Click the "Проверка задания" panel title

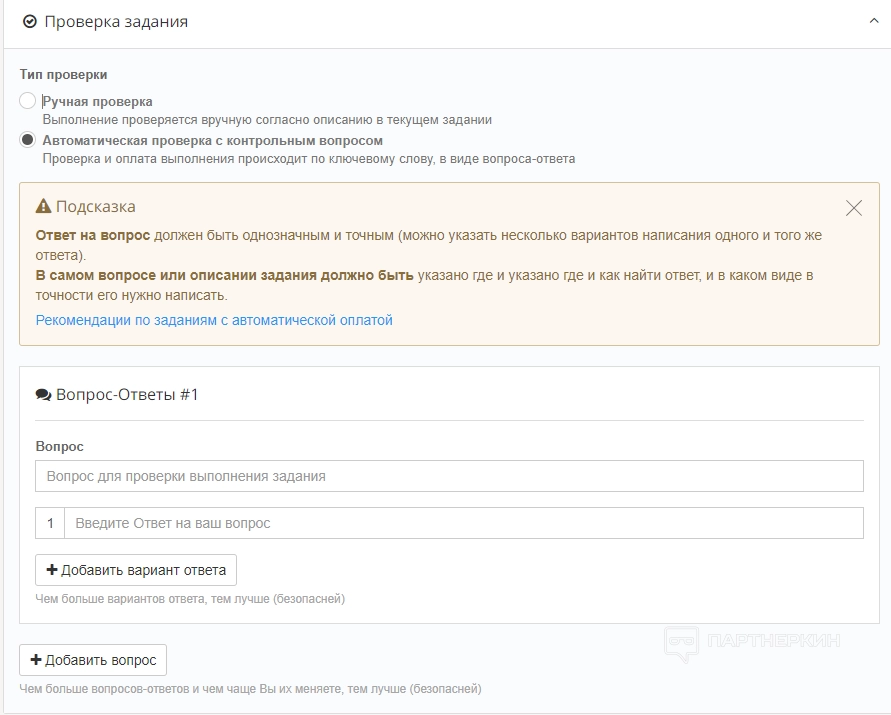coord(116,21)
